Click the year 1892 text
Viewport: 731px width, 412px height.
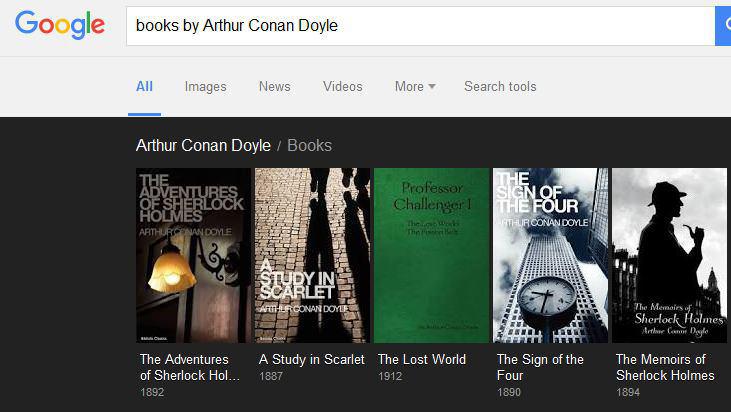[x=152, y=392]
